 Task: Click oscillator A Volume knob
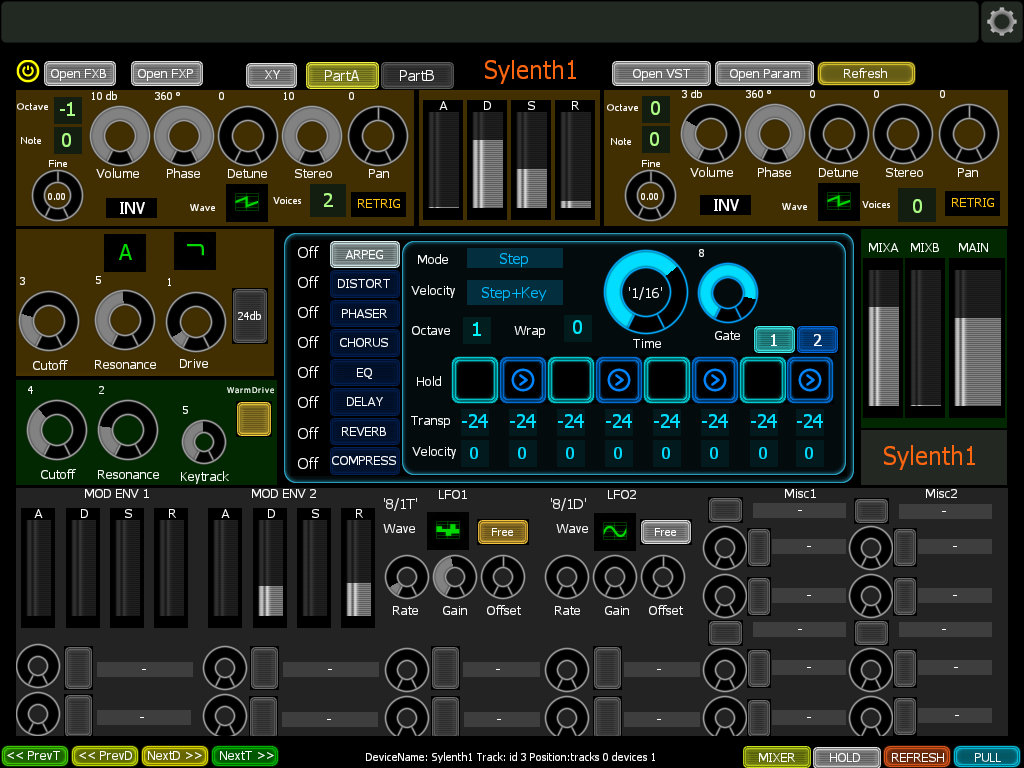[120, 135]
